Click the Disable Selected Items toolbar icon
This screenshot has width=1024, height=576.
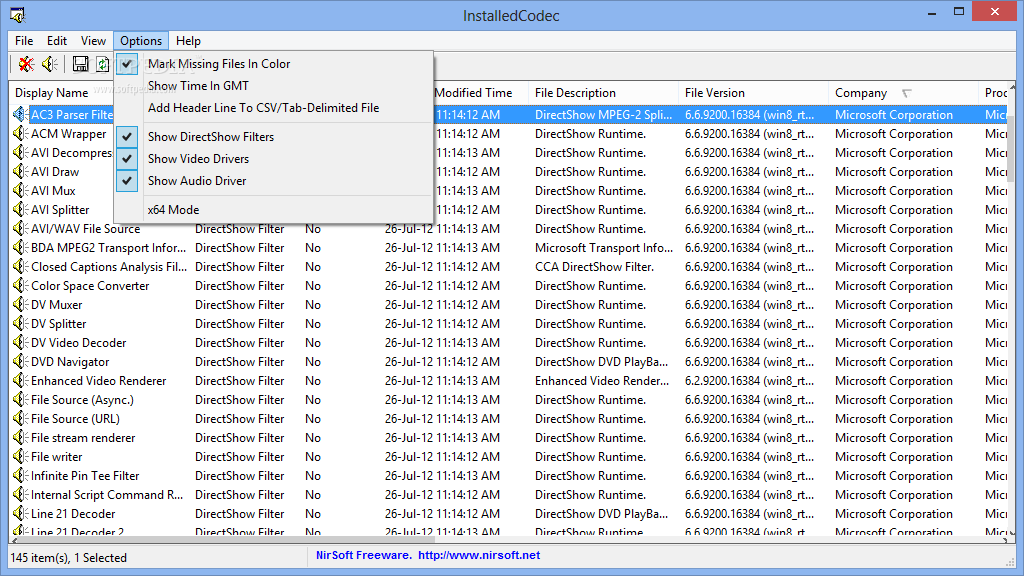pos(26,63)
